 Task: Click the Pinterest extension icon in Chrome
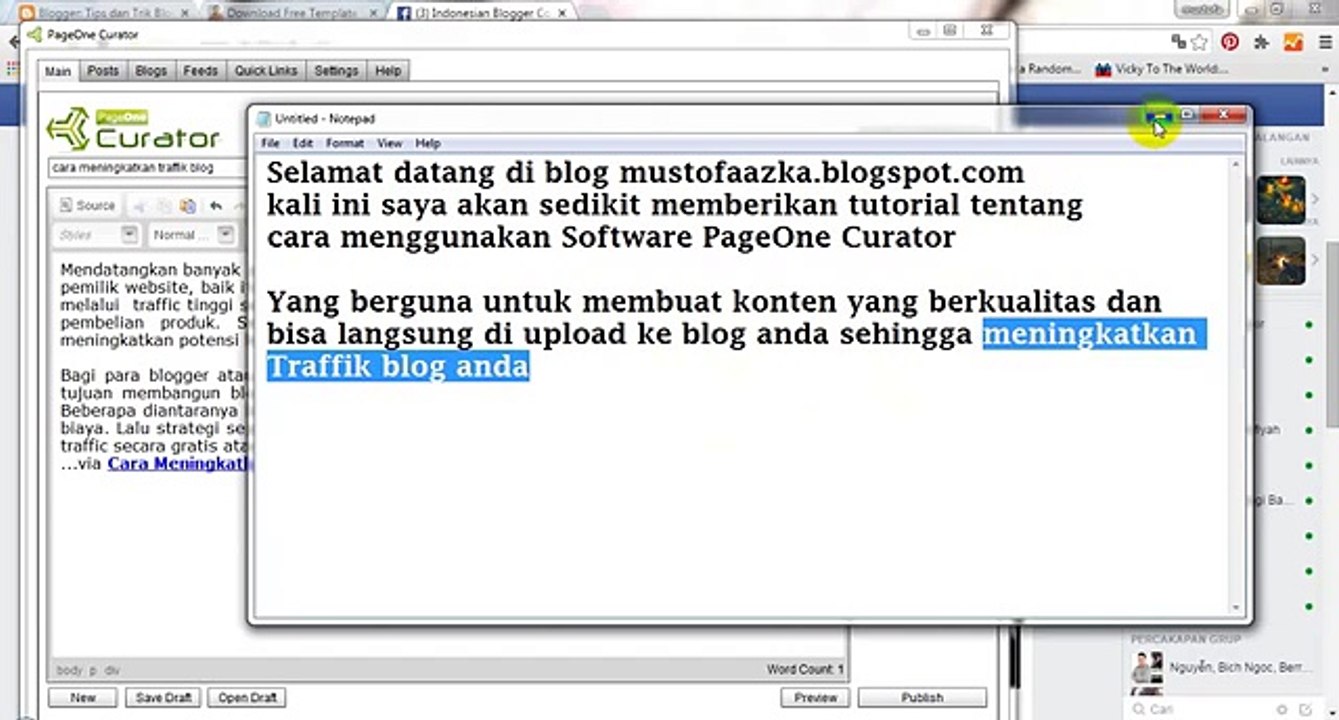point(1229,42)
